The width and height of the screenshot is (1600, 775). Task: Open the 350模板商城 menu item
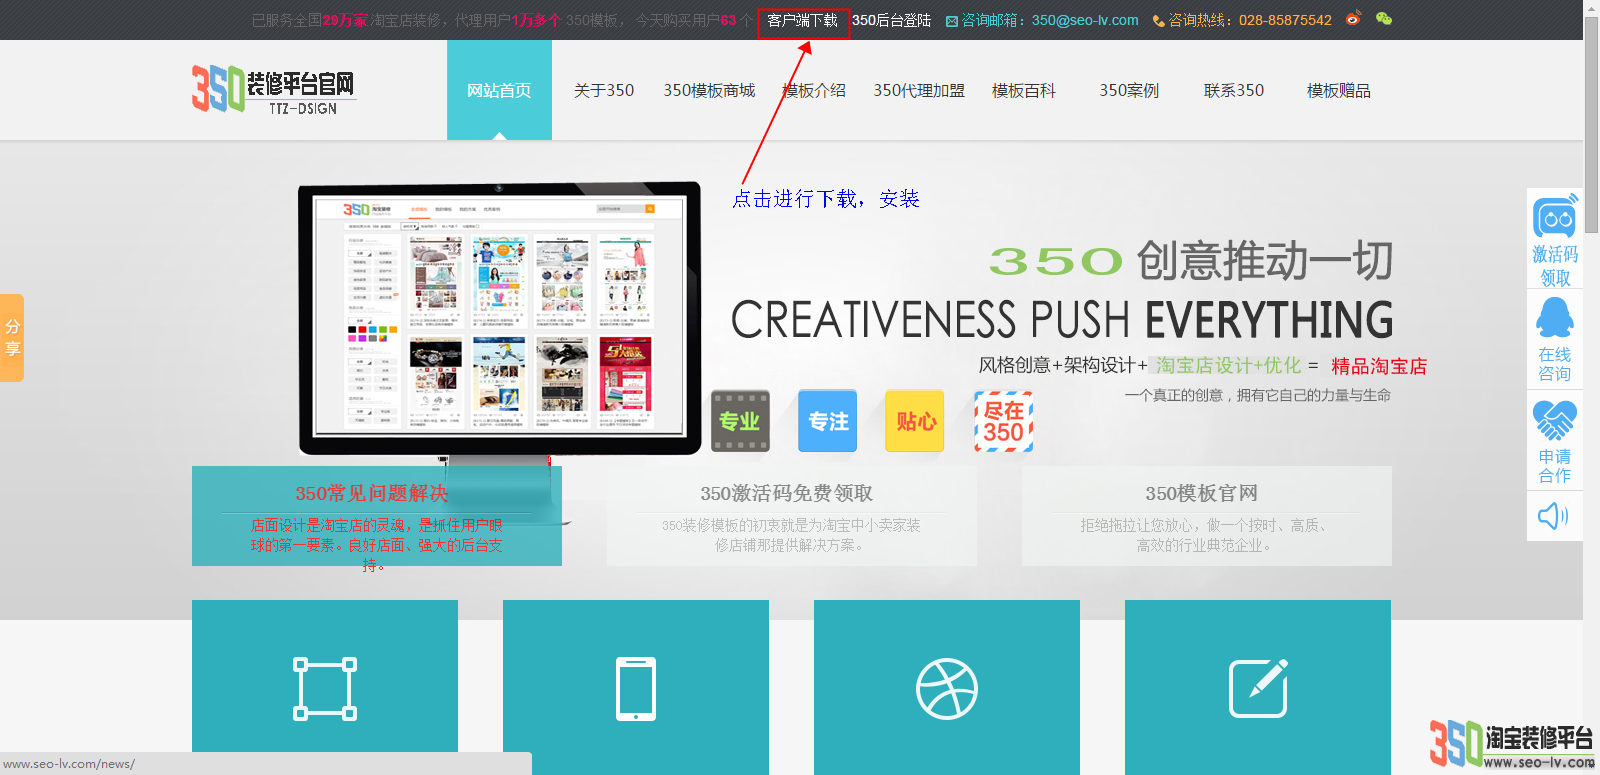pos(709,90)
